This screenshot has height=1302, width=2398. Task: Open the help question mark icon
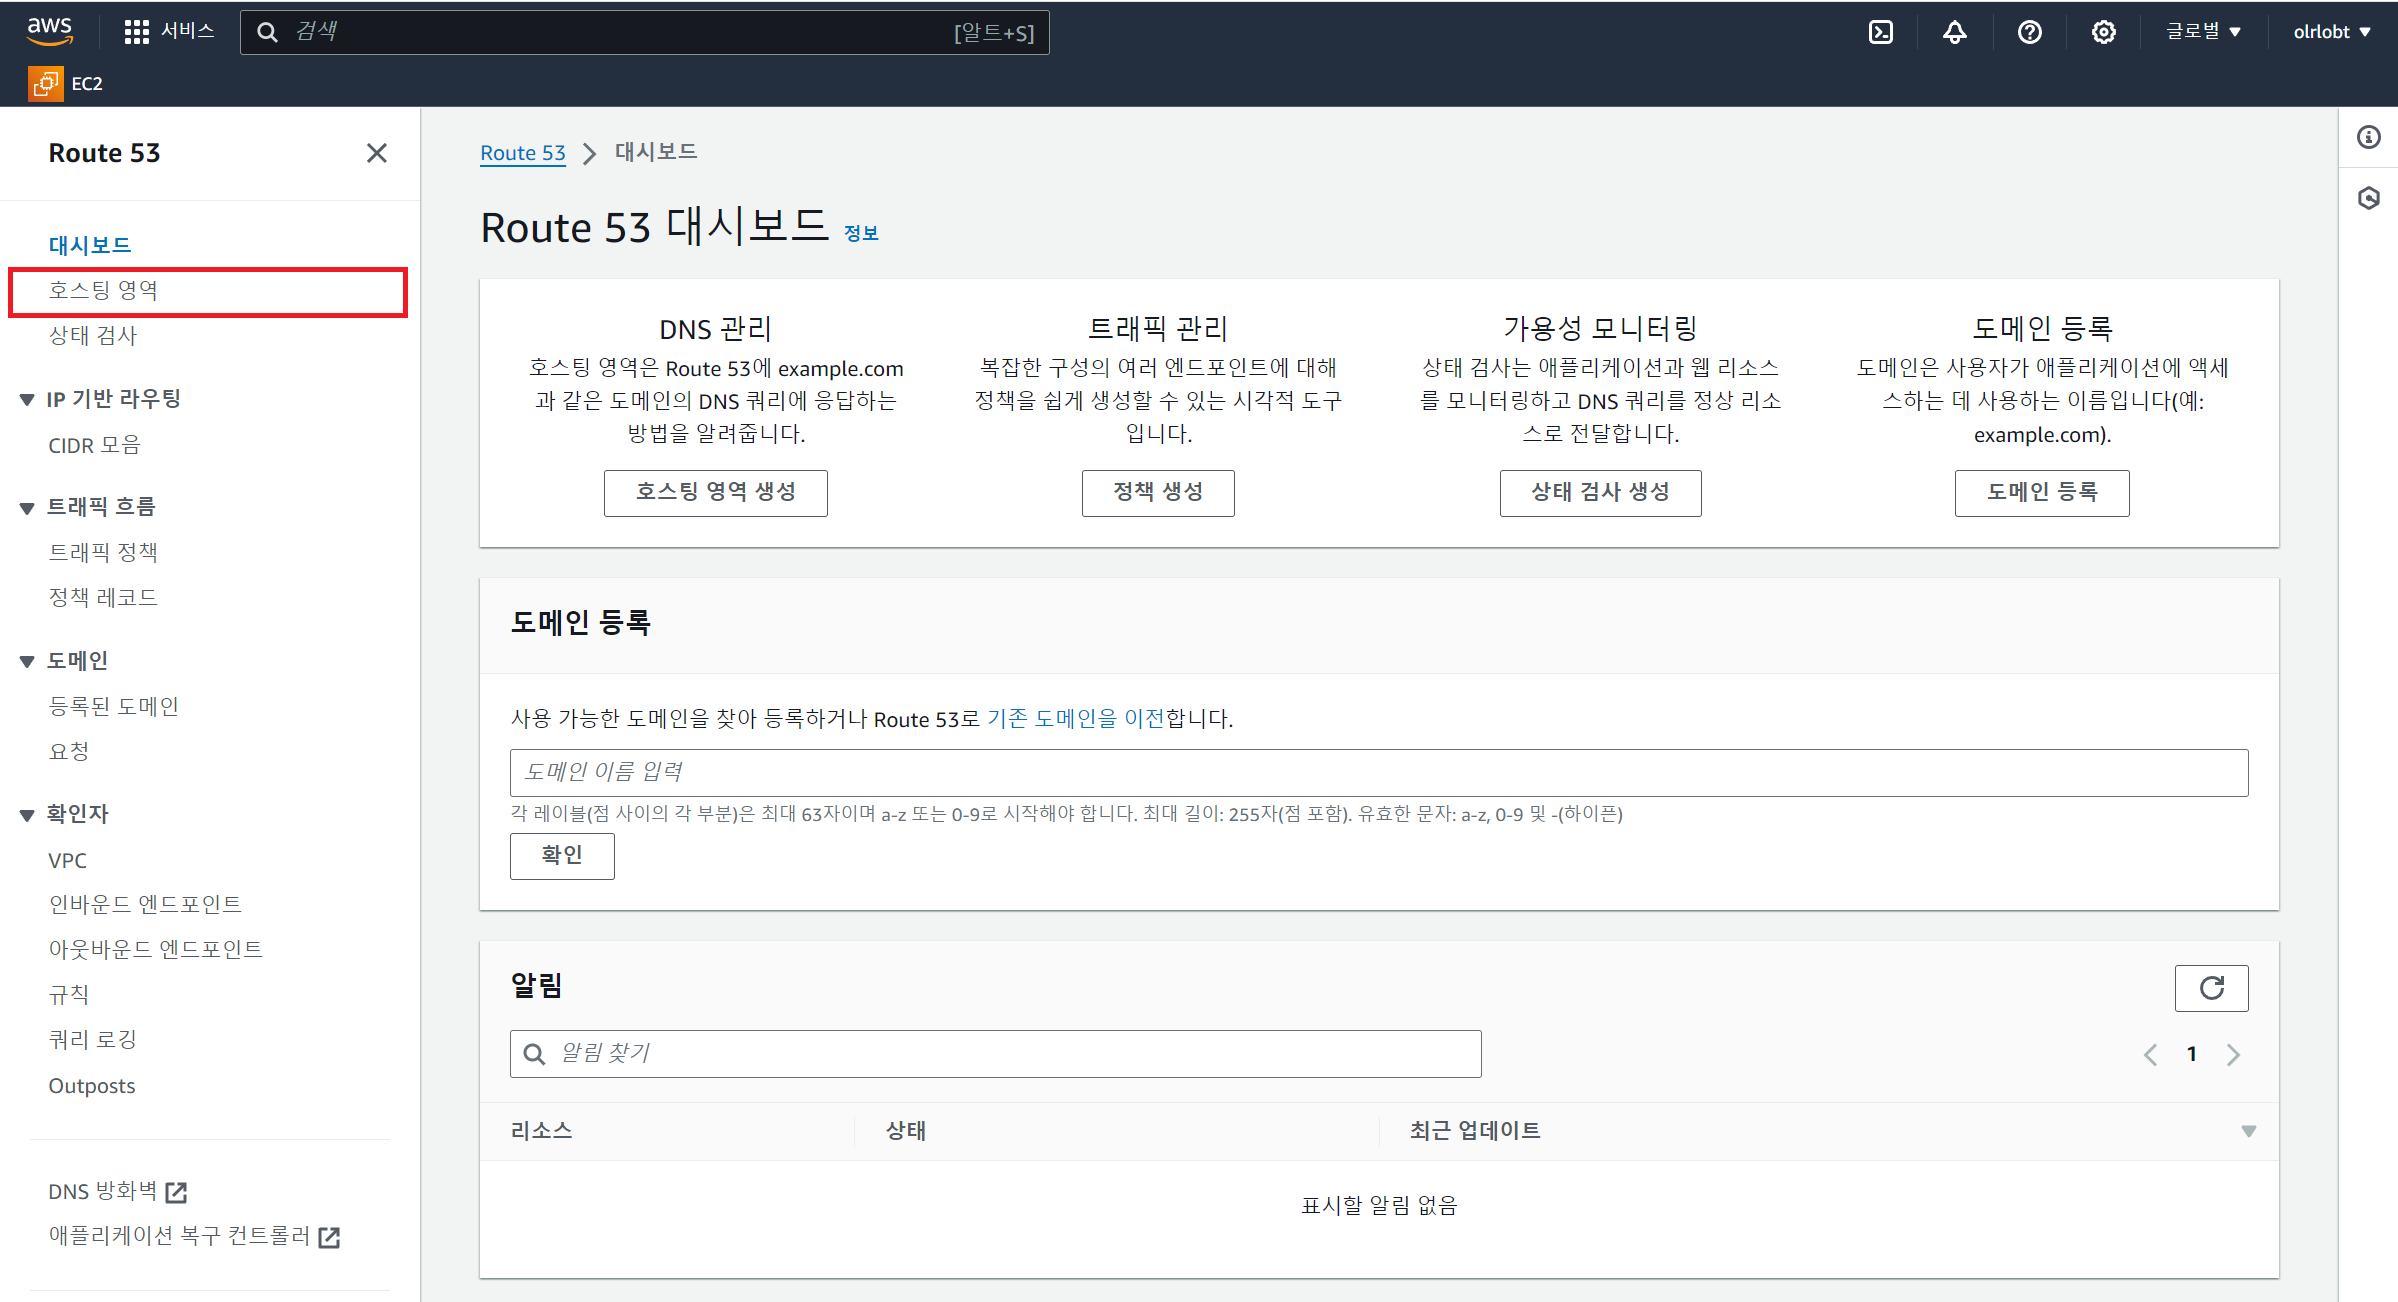[2029, 32]
